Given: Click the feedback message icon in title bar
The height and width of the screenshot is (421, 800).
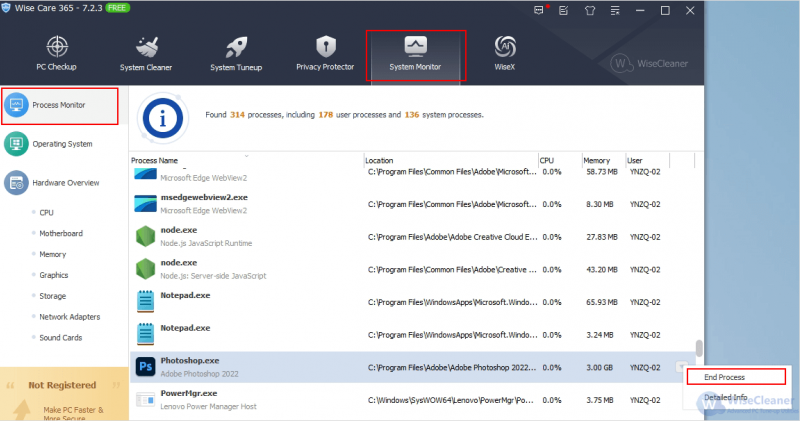Looking at the screenshot, I should coord(539,10).
